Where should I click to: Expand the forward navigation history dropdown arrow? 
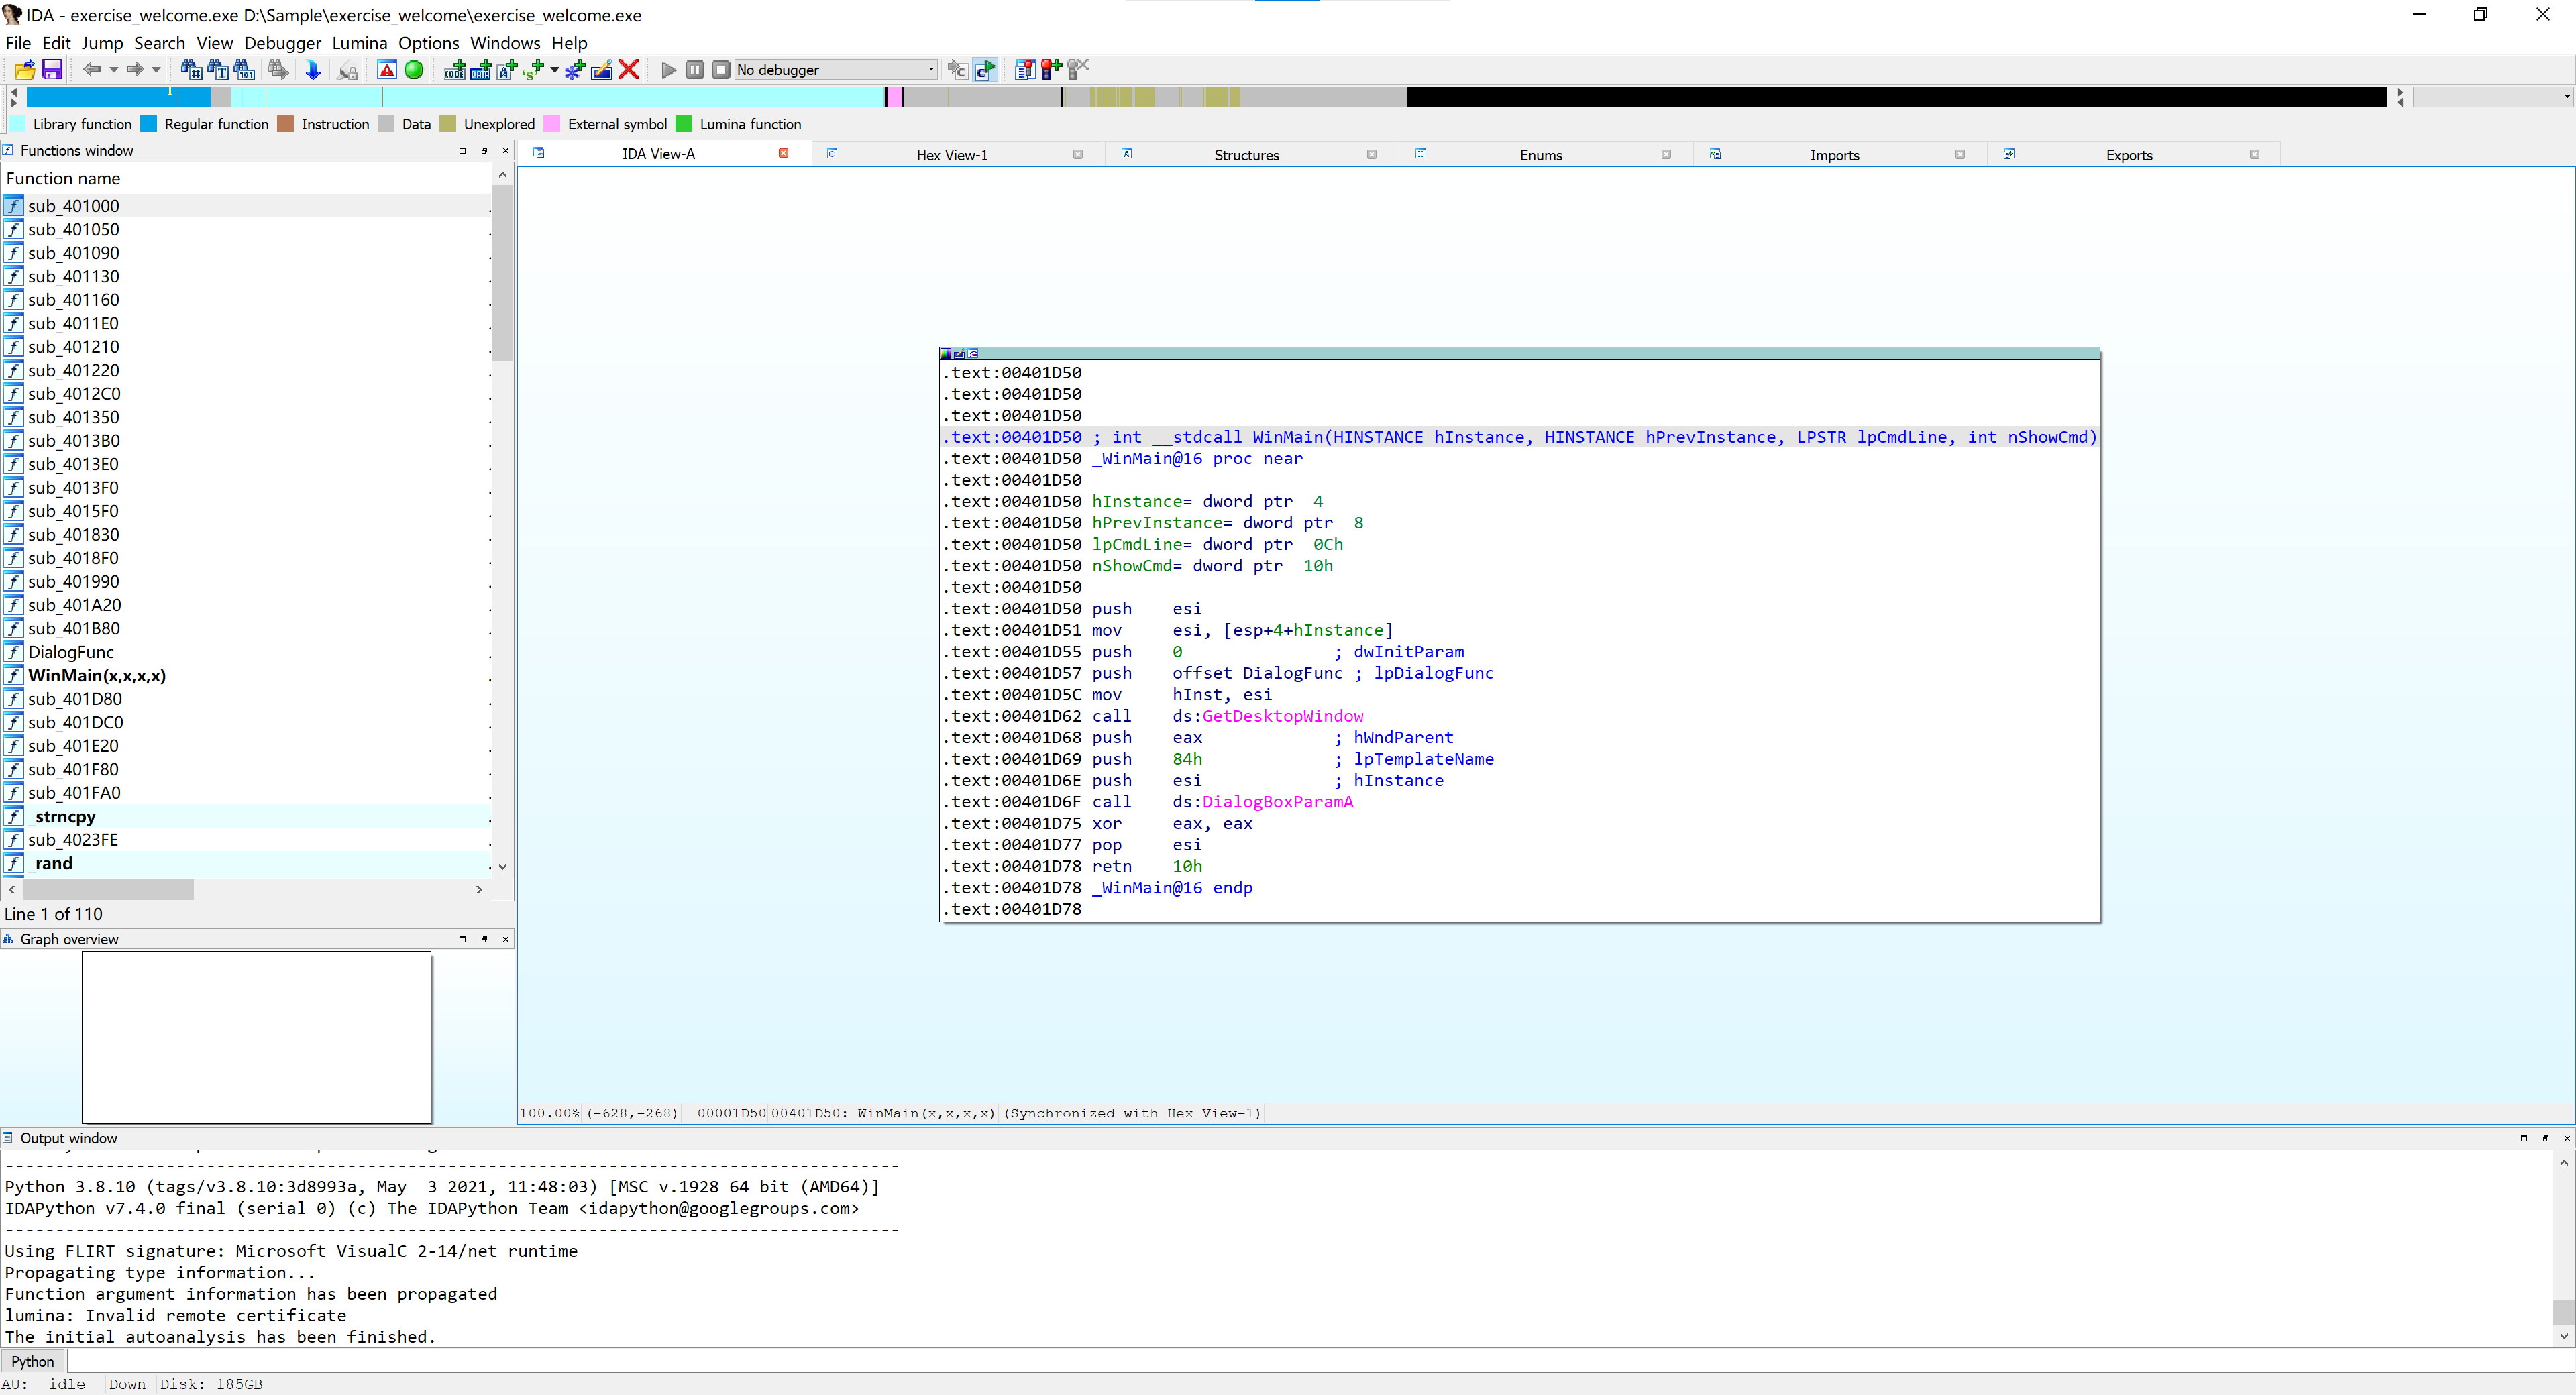[156, 69]
